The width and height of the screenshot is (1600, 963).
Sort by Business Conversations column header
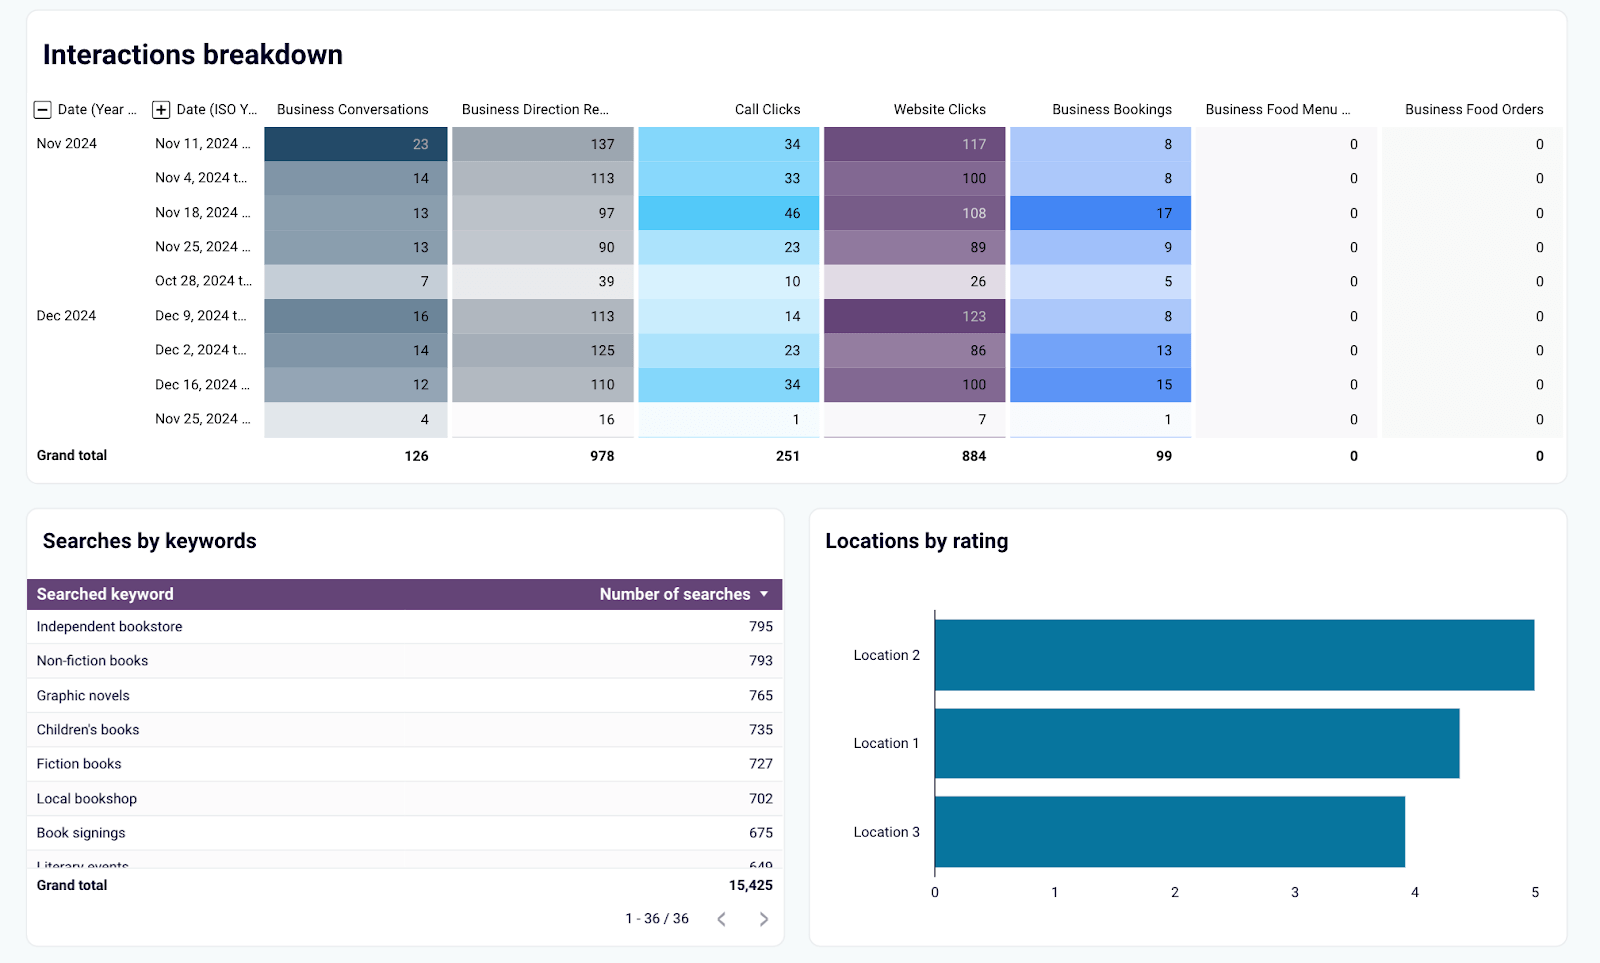352,110
